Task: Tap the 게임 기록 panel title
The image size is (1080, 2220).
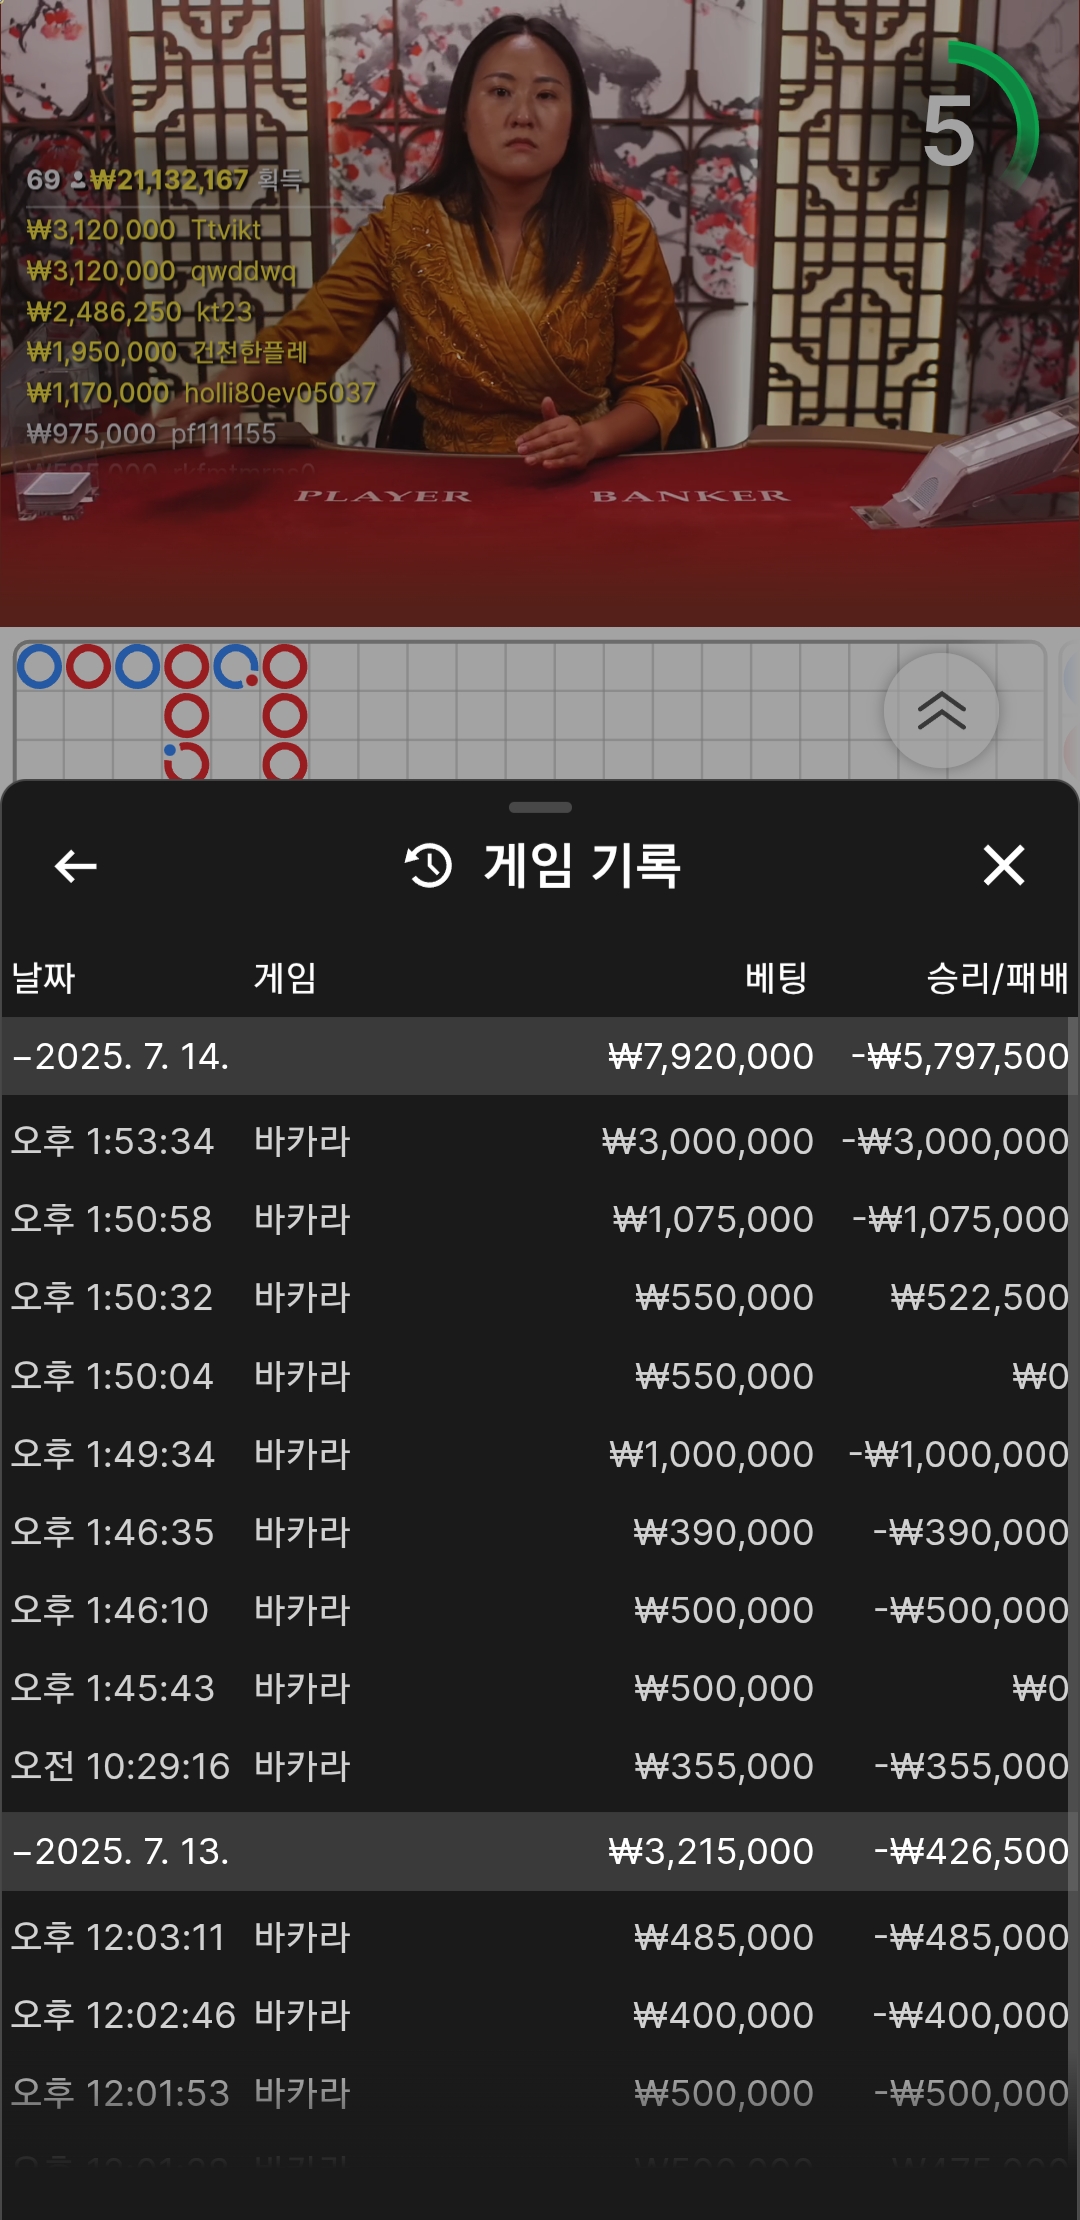Action: point(582,865)
